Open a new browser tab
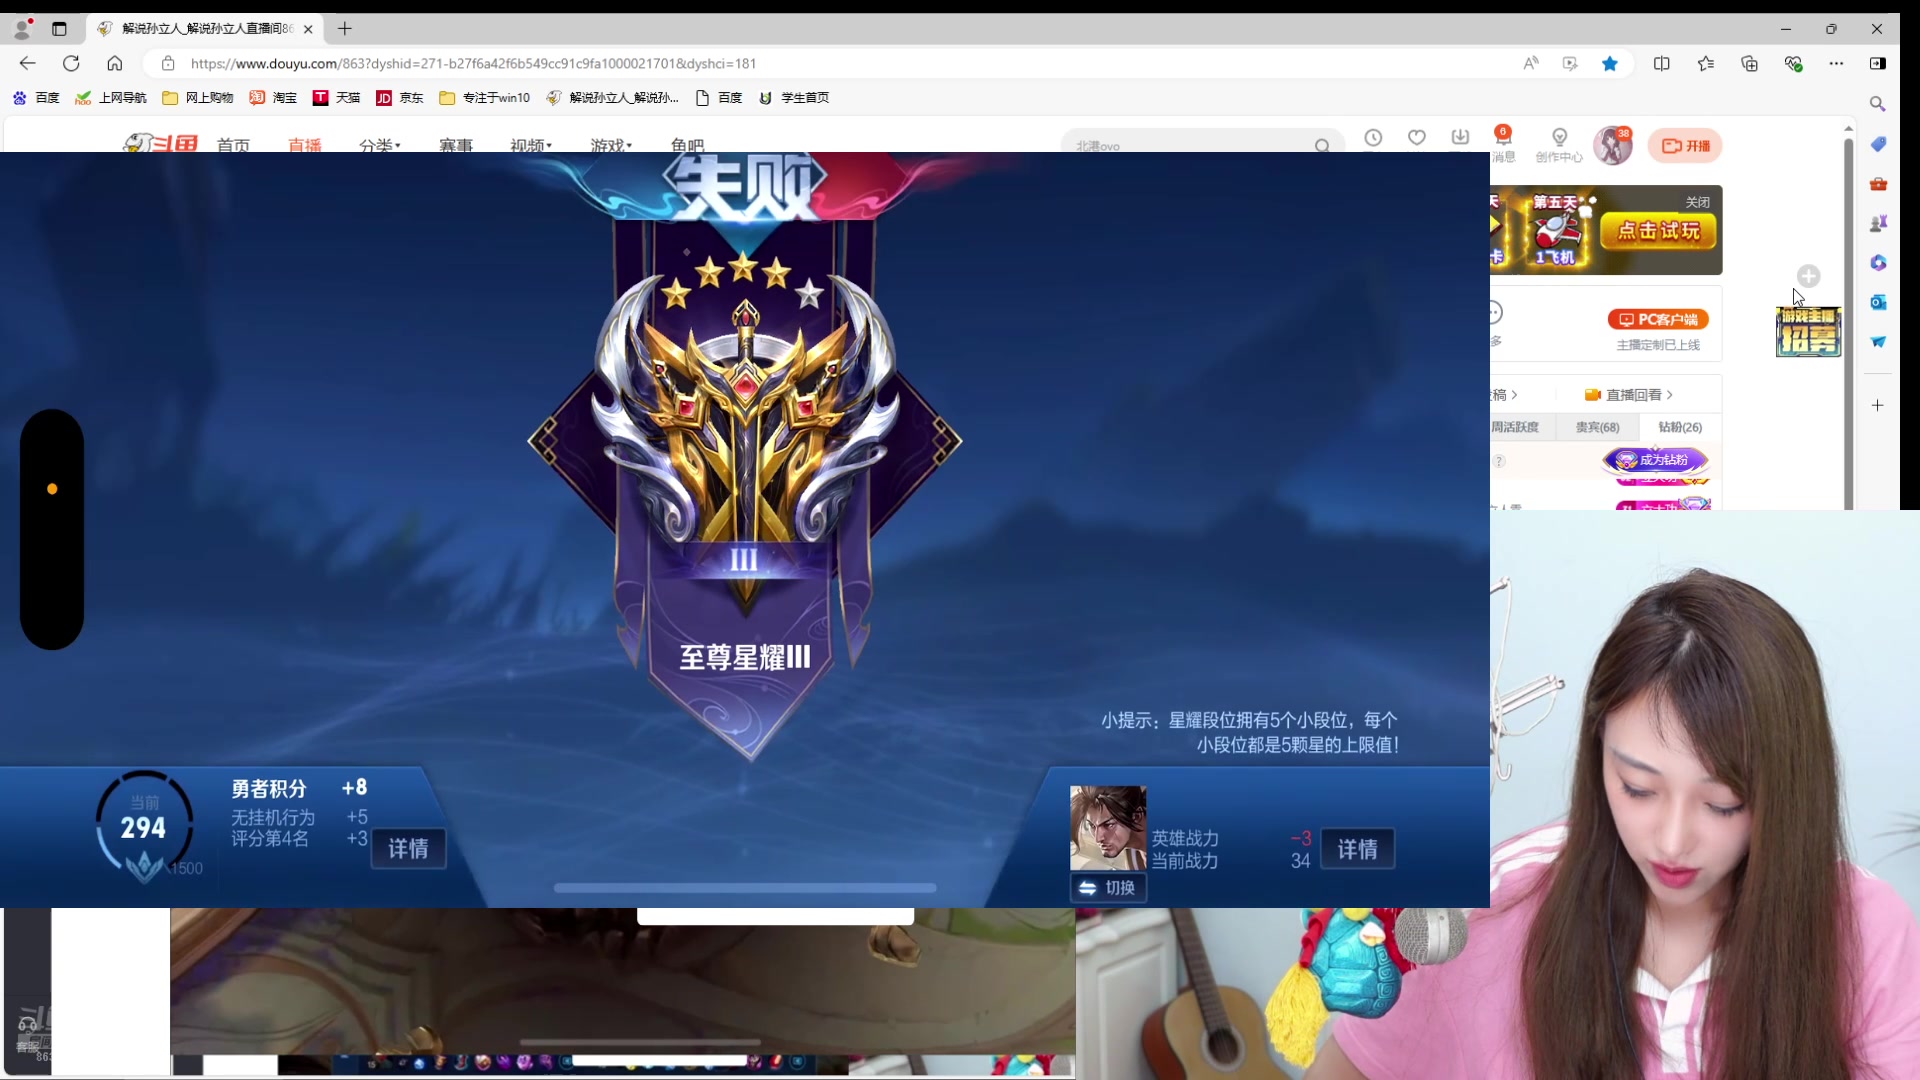 [345, 29]
